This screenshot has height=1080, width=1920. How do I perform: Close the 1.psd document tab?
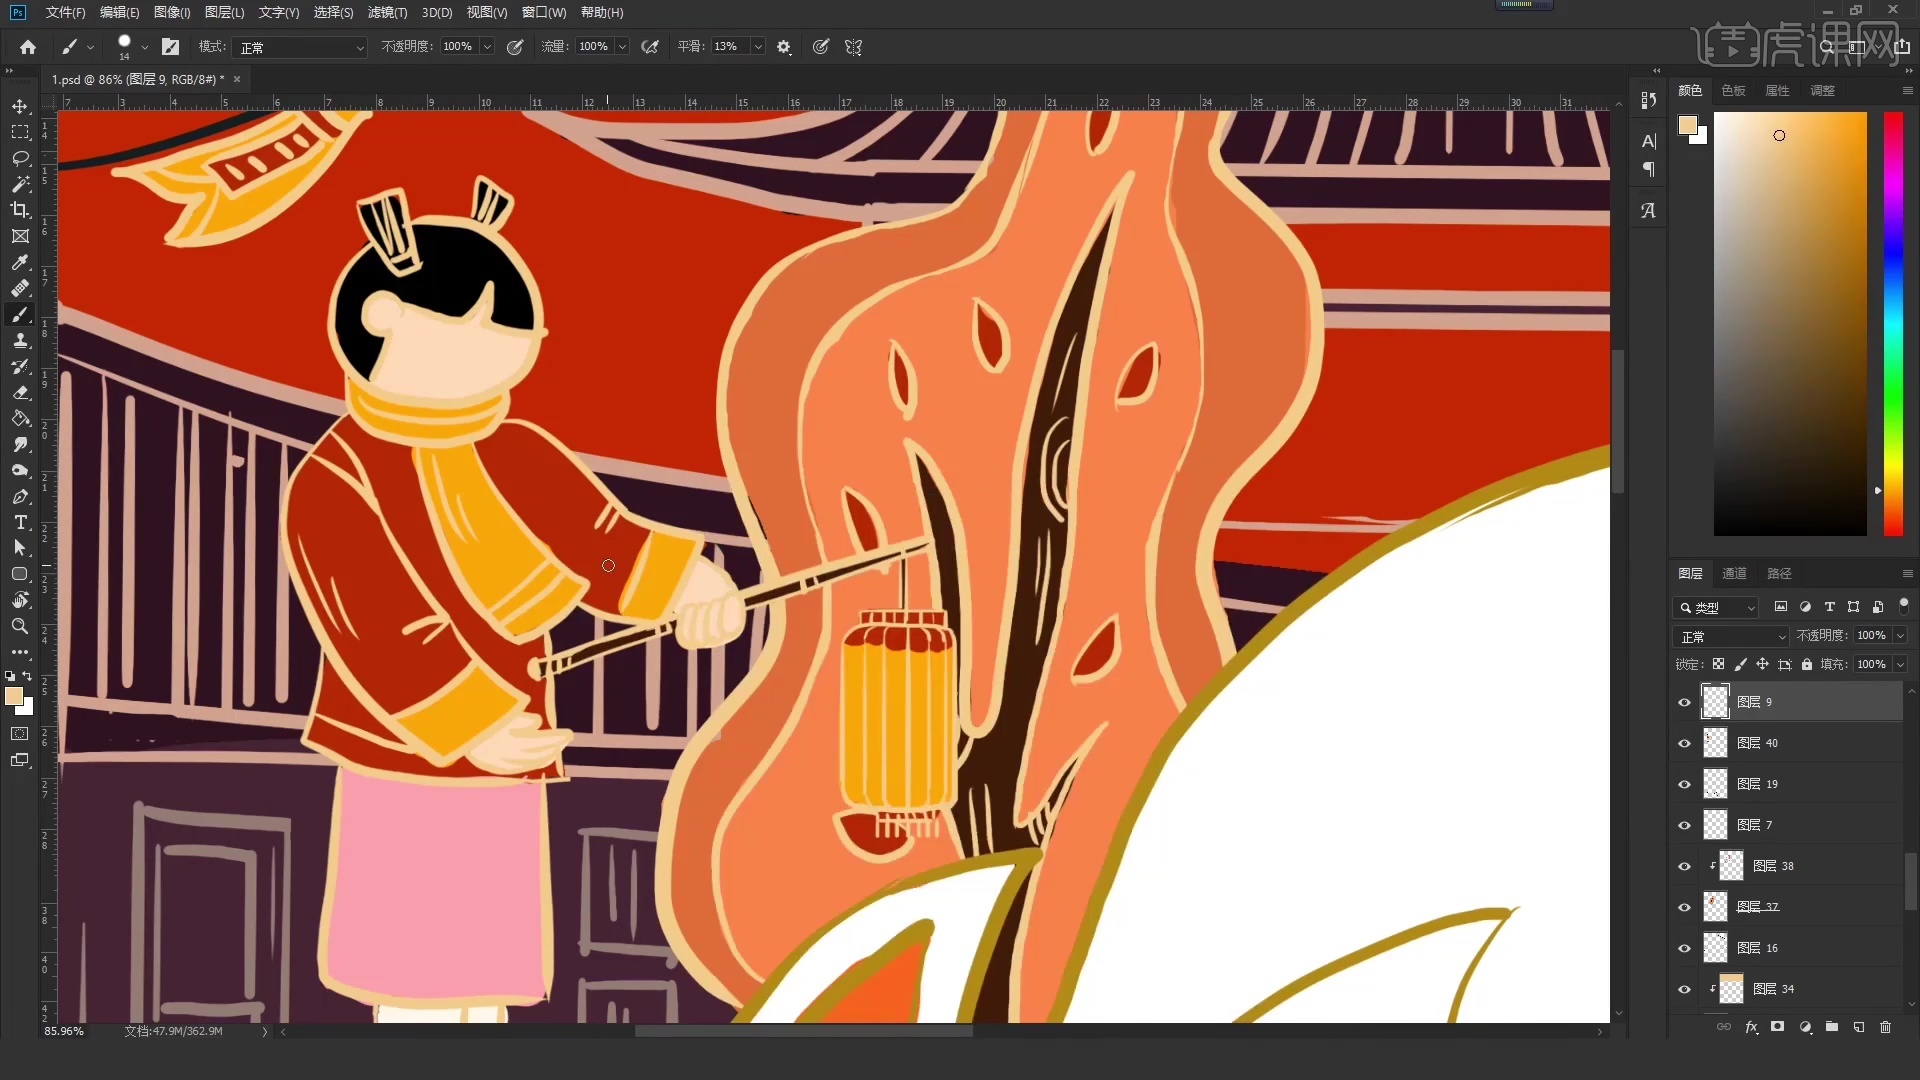237,79
